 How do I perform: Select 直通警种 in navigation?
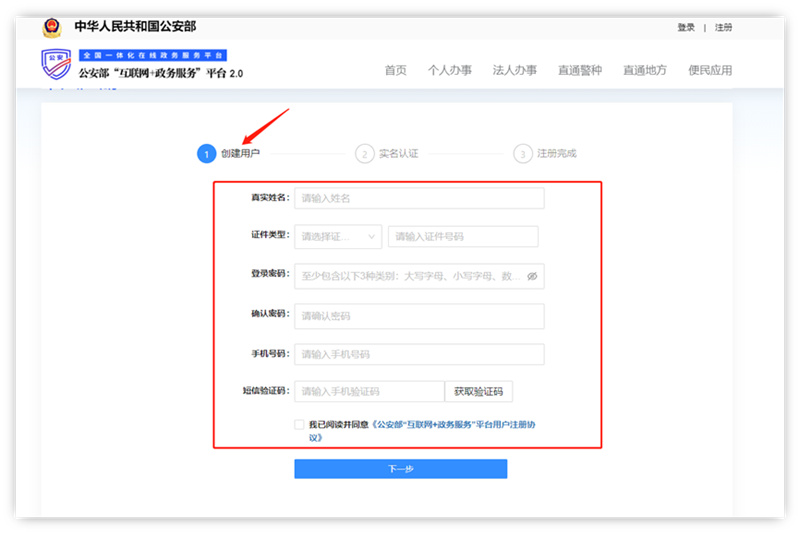click(579, 70)
